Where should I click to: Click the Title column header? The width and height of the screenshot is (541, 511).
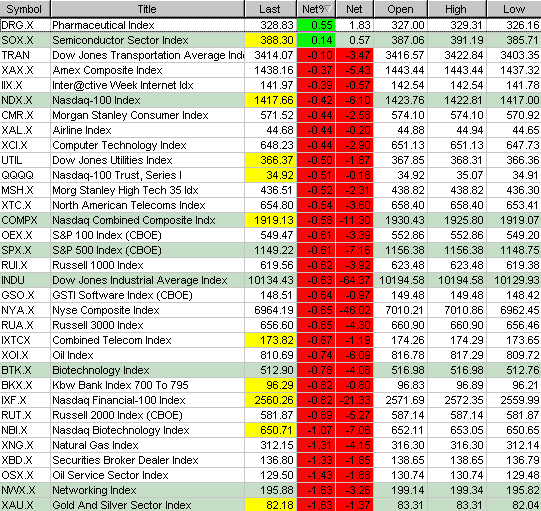147,9
